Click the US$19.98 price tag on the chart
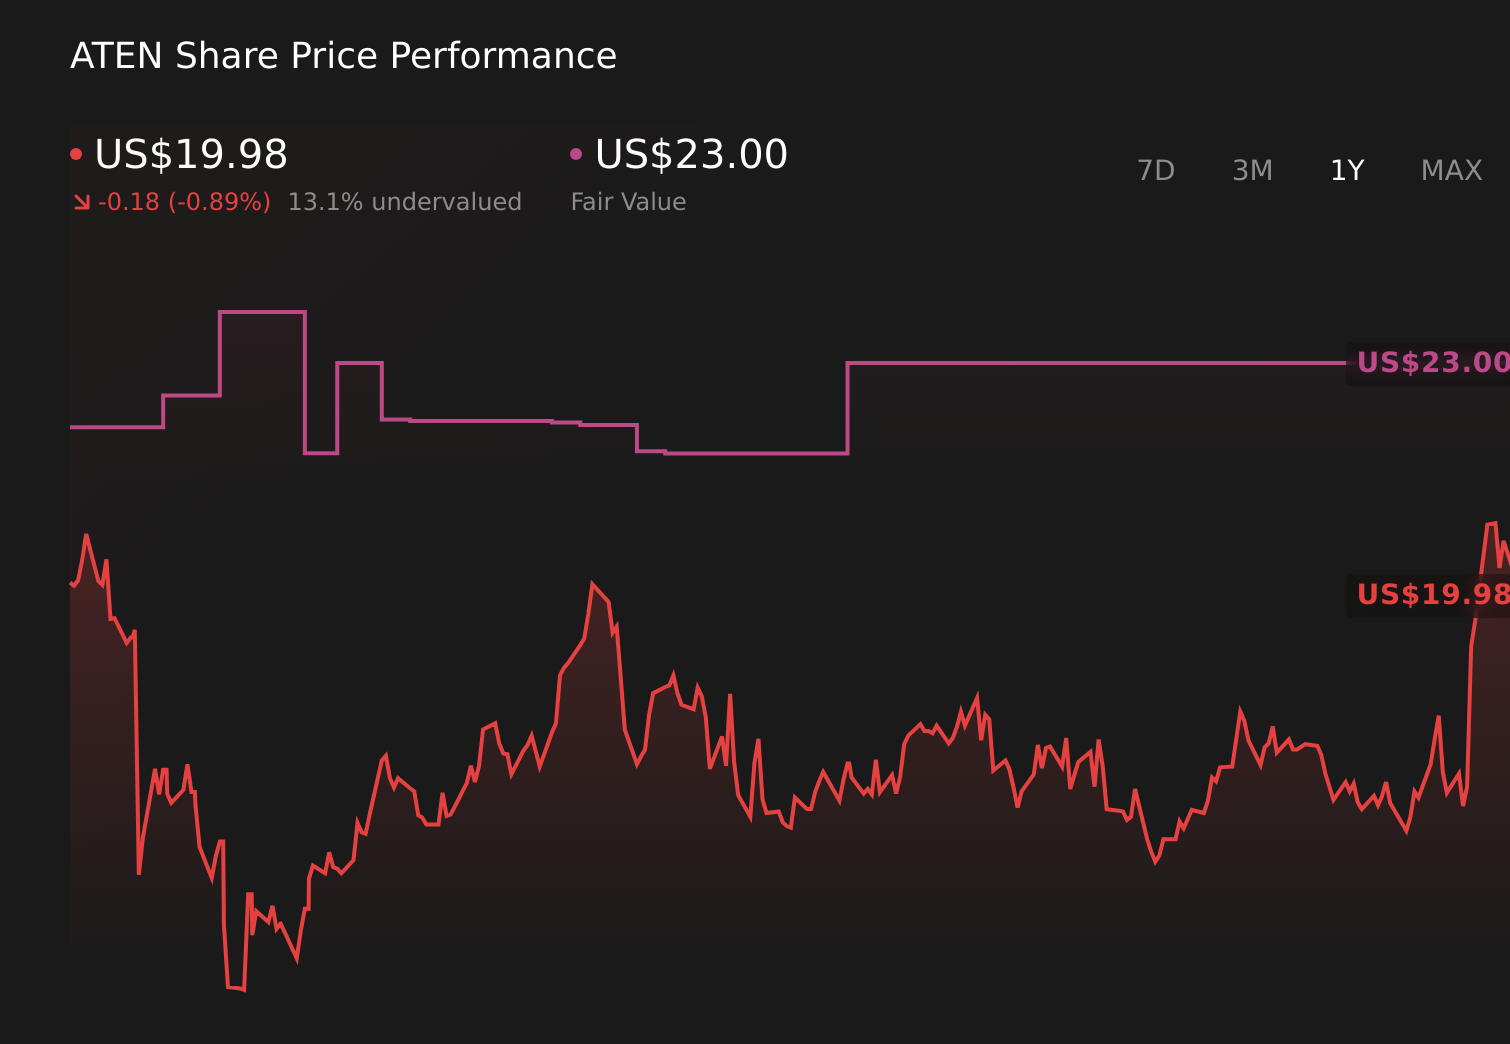The width and height of the screenshot is (1510, 1044). [x=1432, y=594]
